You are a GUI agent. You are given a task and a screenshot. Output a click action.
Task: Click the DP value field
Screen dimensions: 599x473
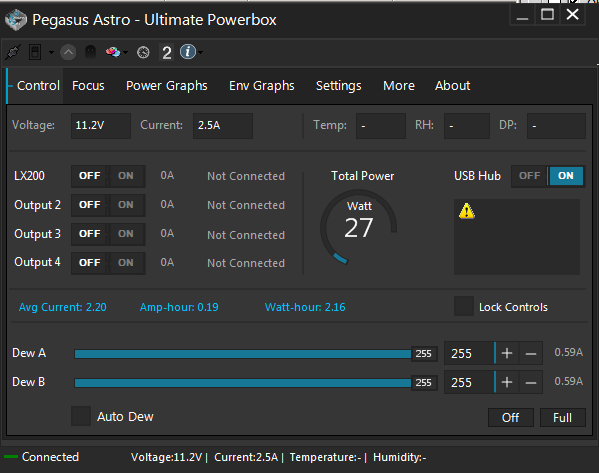556,126
